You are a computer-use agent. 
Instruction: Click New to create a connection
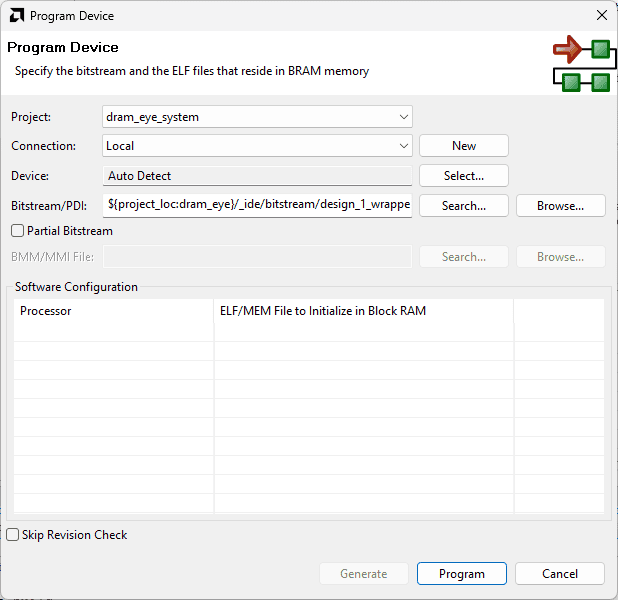464,146
